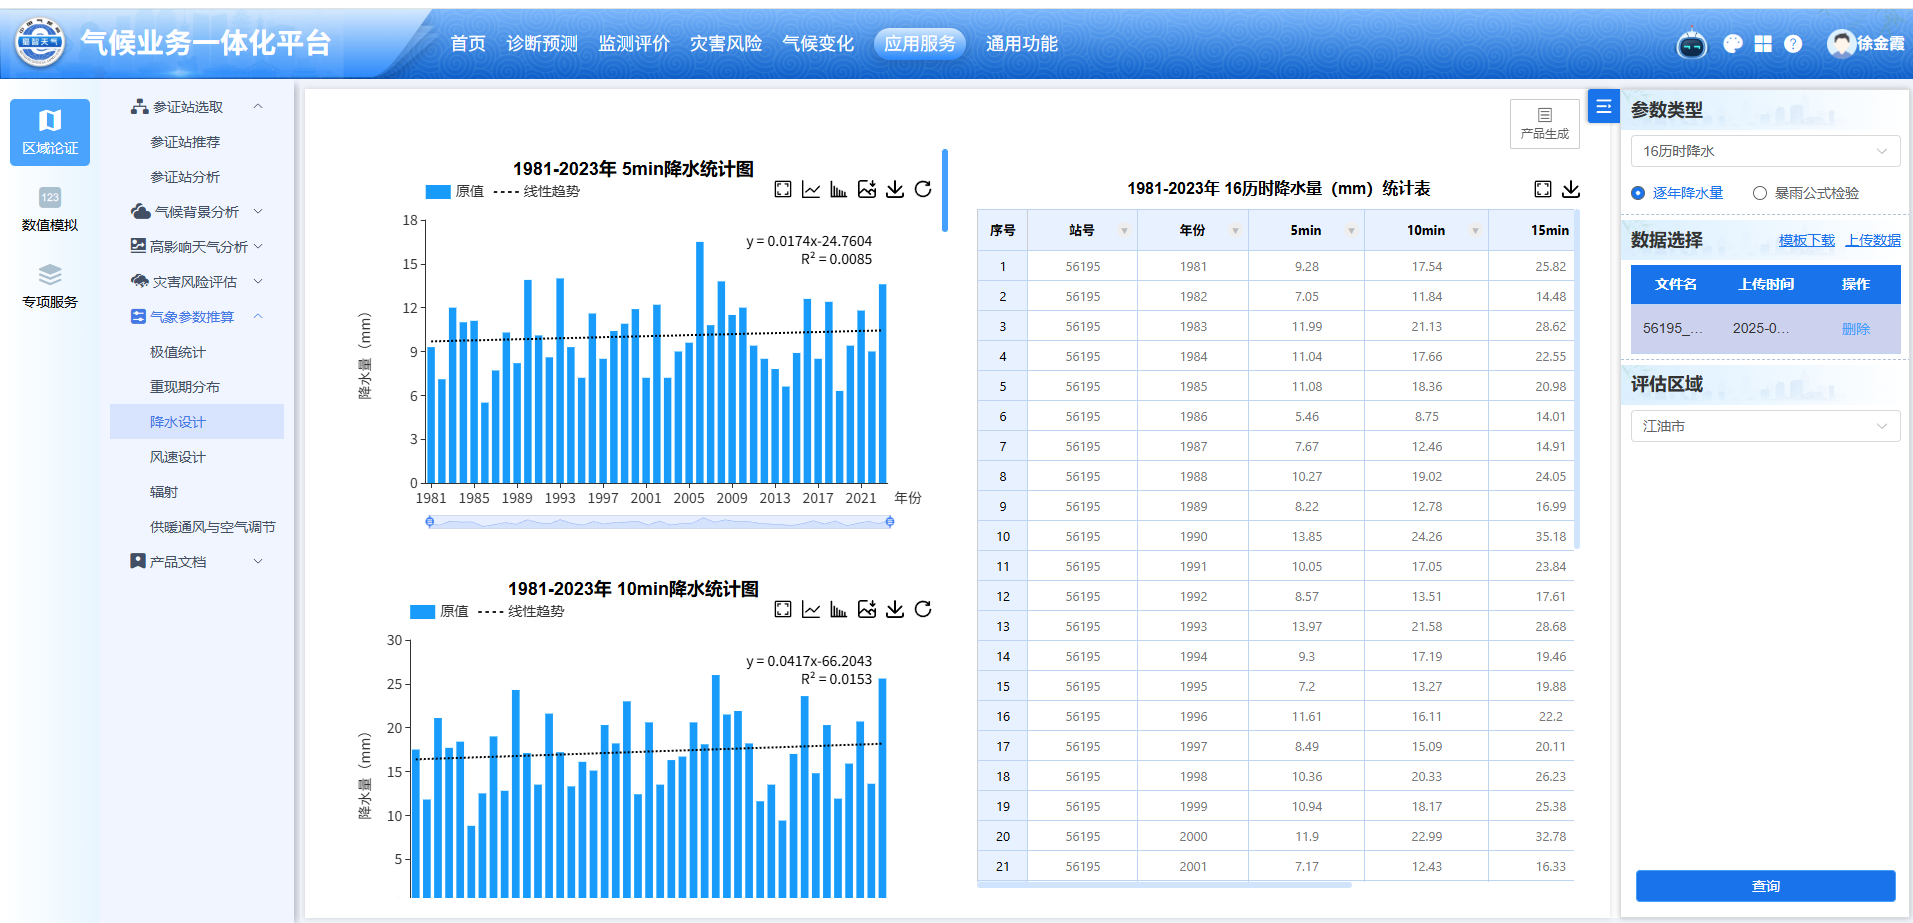The height and width of the screenshot is (923, 1913).
Task: Switch 10min chart to bar view
Action: [839, 609]
